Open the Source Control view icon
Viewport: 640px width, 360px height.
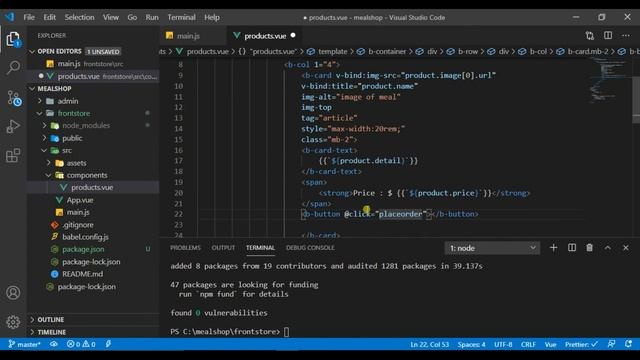click(14, 98)
